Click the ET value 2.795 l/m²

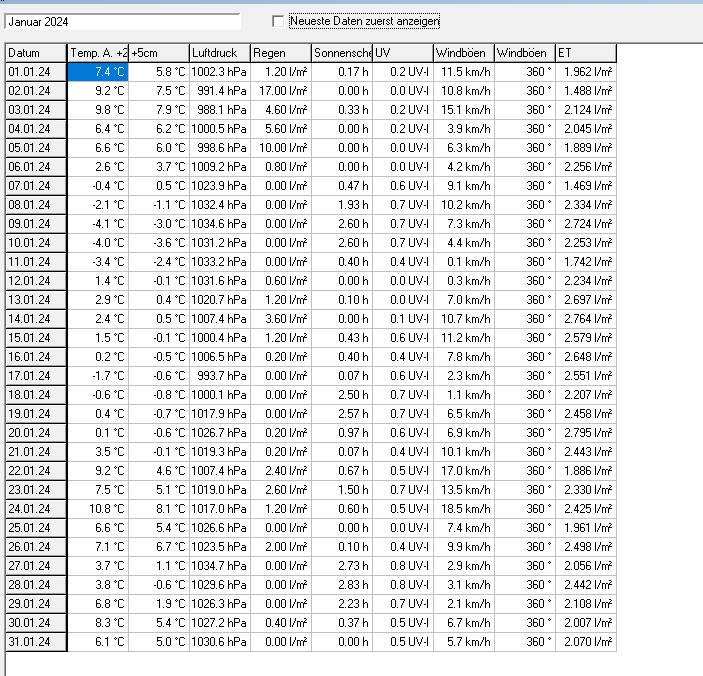(x=585, y=433)
